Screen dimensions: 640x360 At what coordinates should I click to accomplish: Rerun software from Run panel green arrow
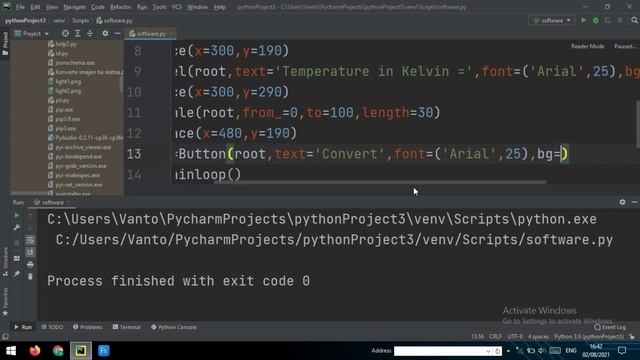click(x=17, y=215)
